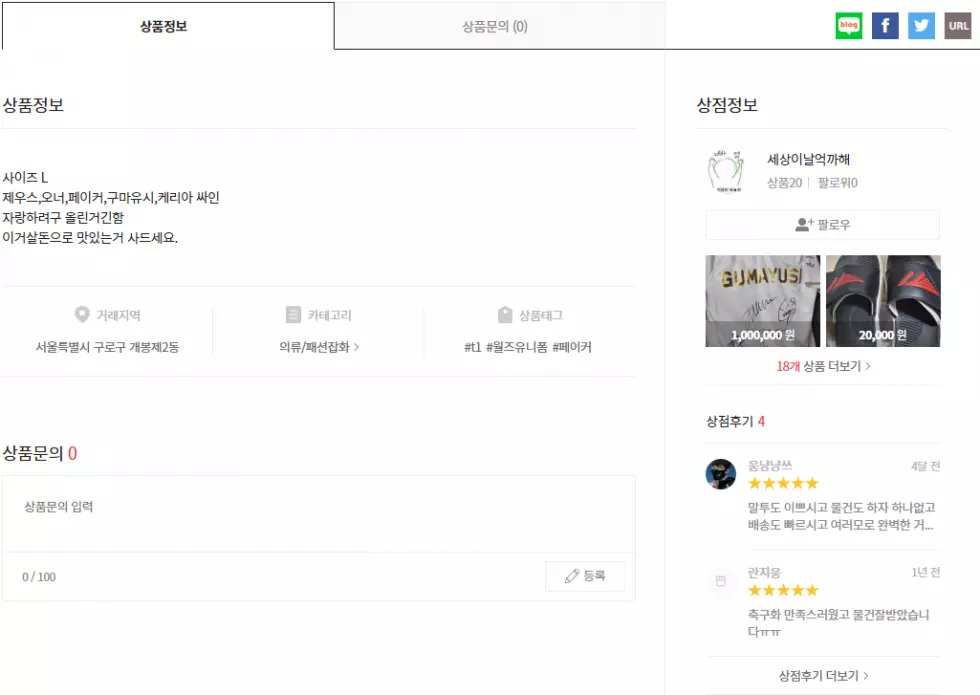980x695 pixels.
Task: Click 서울특별시 구로구 개봉제2동 location text
Action: tap(107, 347)
